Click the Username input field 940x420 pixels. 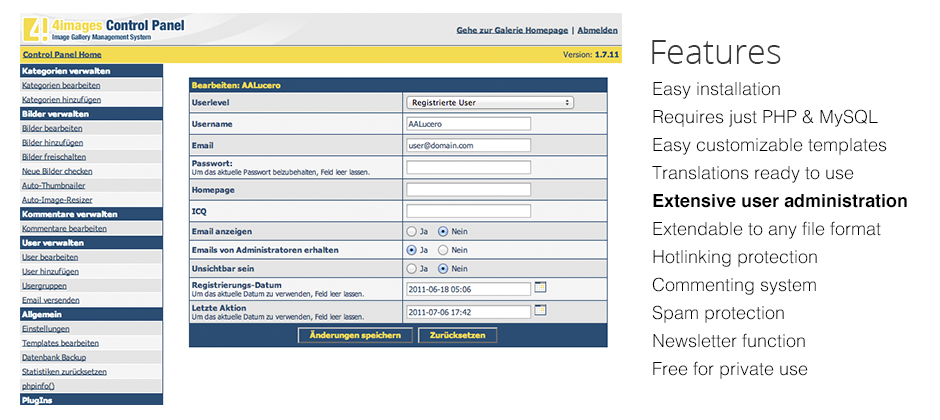click(468, 123)
